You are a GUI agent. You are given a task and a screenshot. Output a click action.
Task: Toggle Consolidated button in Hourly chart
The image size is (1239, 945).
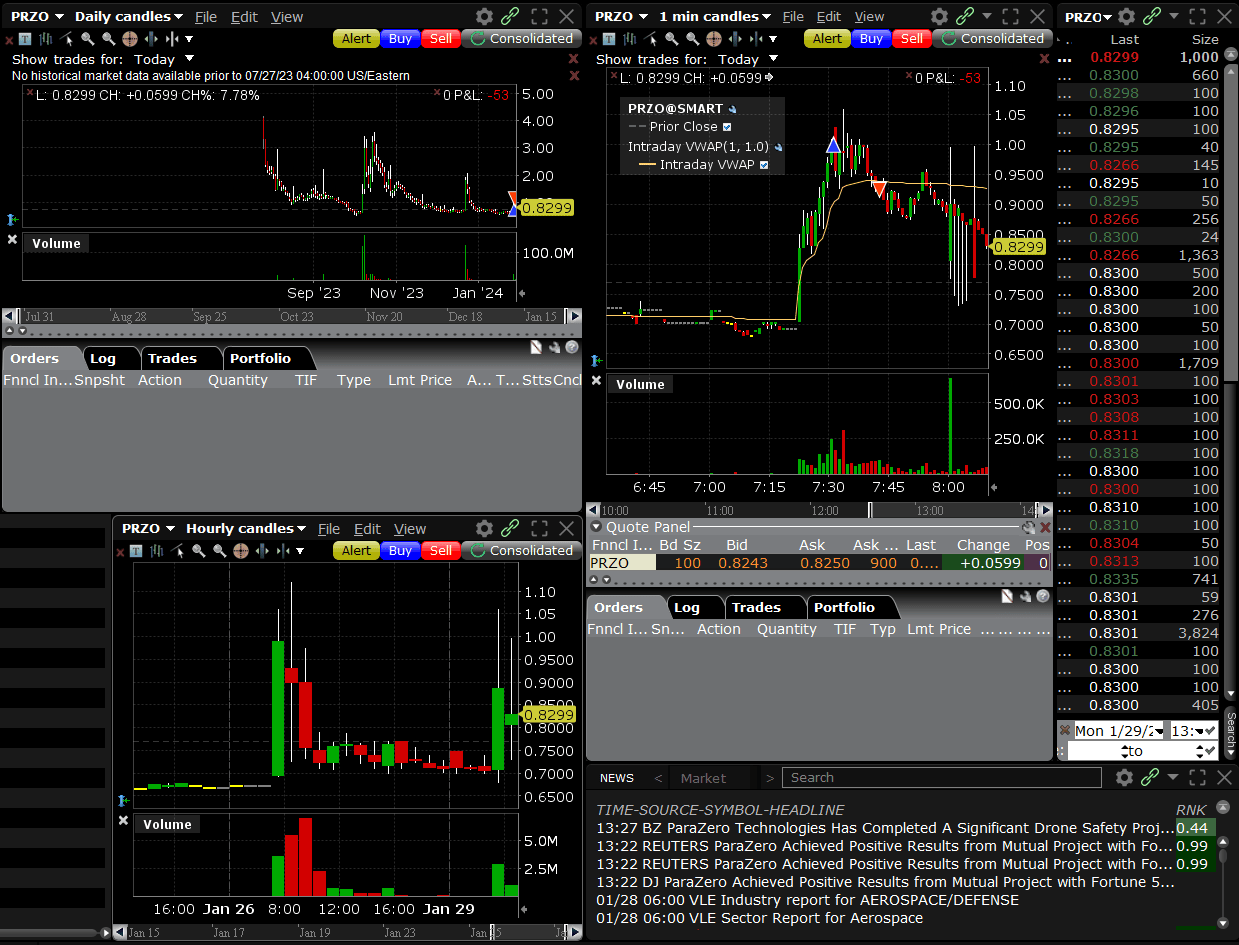pyautogui.click(x=521, y=550)
